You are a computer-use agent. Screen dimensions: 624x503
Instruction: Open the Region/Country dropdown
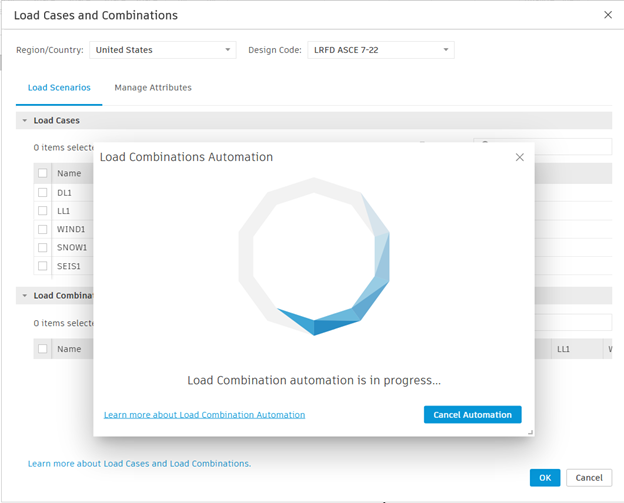pos(162,50)
